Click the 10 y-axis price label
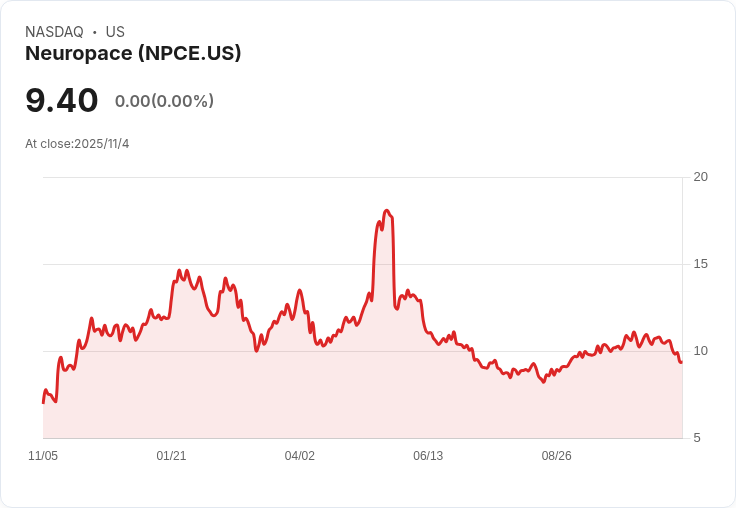 click(701, 351)
